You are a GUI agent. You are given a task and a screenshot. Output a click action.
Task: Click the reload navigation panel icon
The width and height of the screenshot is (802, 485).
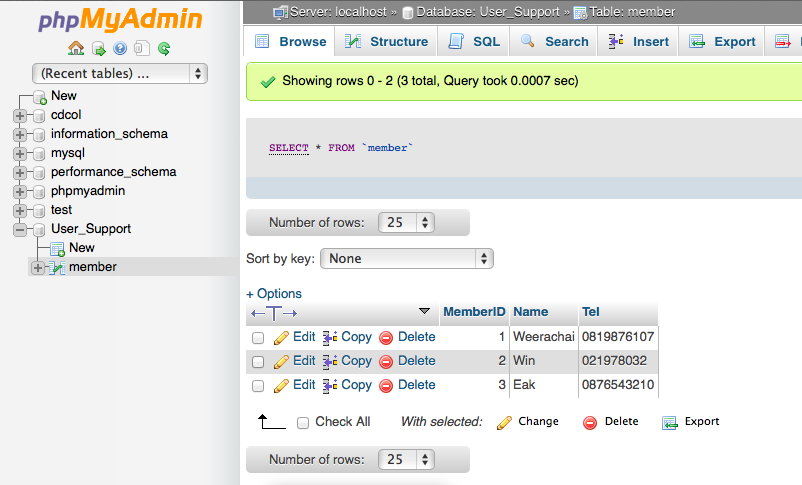pos(163,48)
